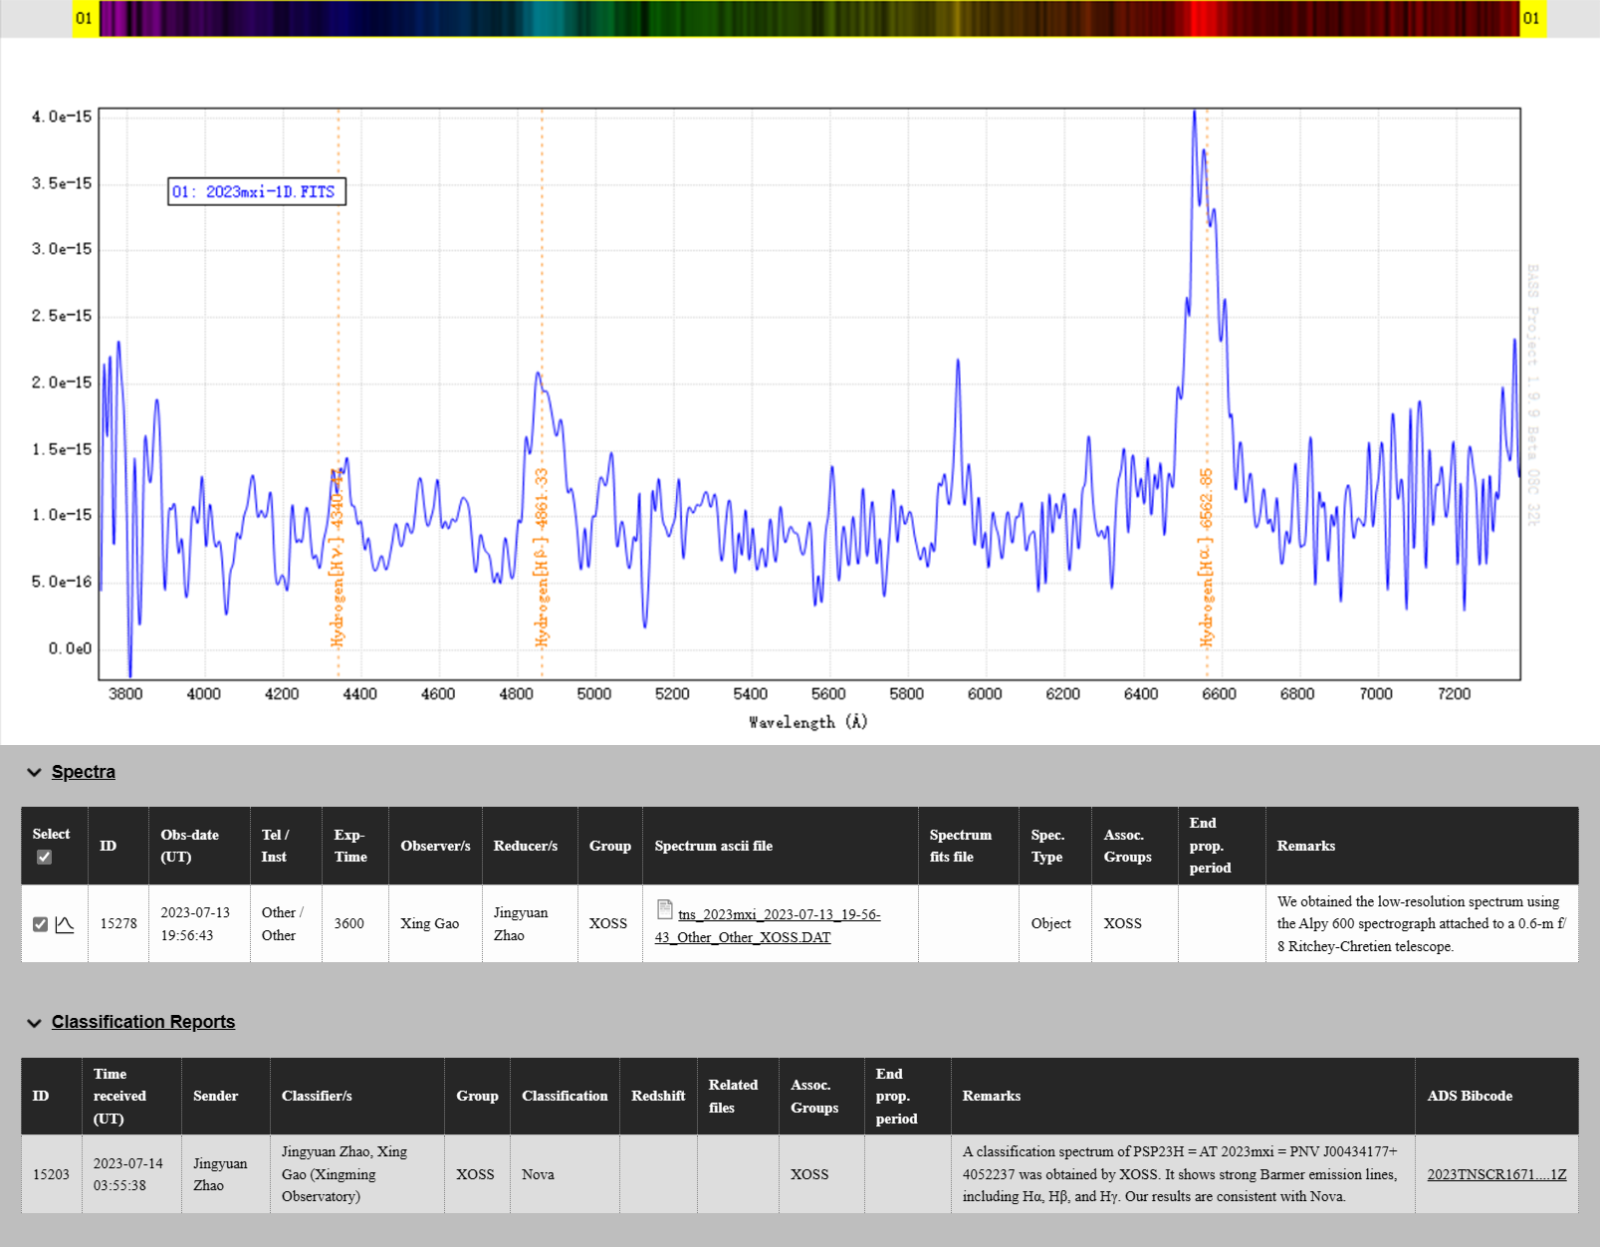Viewport: 1600px width, 1247px height.
Task: Click the Wavelength (Å) axis label
Action: 808,722
